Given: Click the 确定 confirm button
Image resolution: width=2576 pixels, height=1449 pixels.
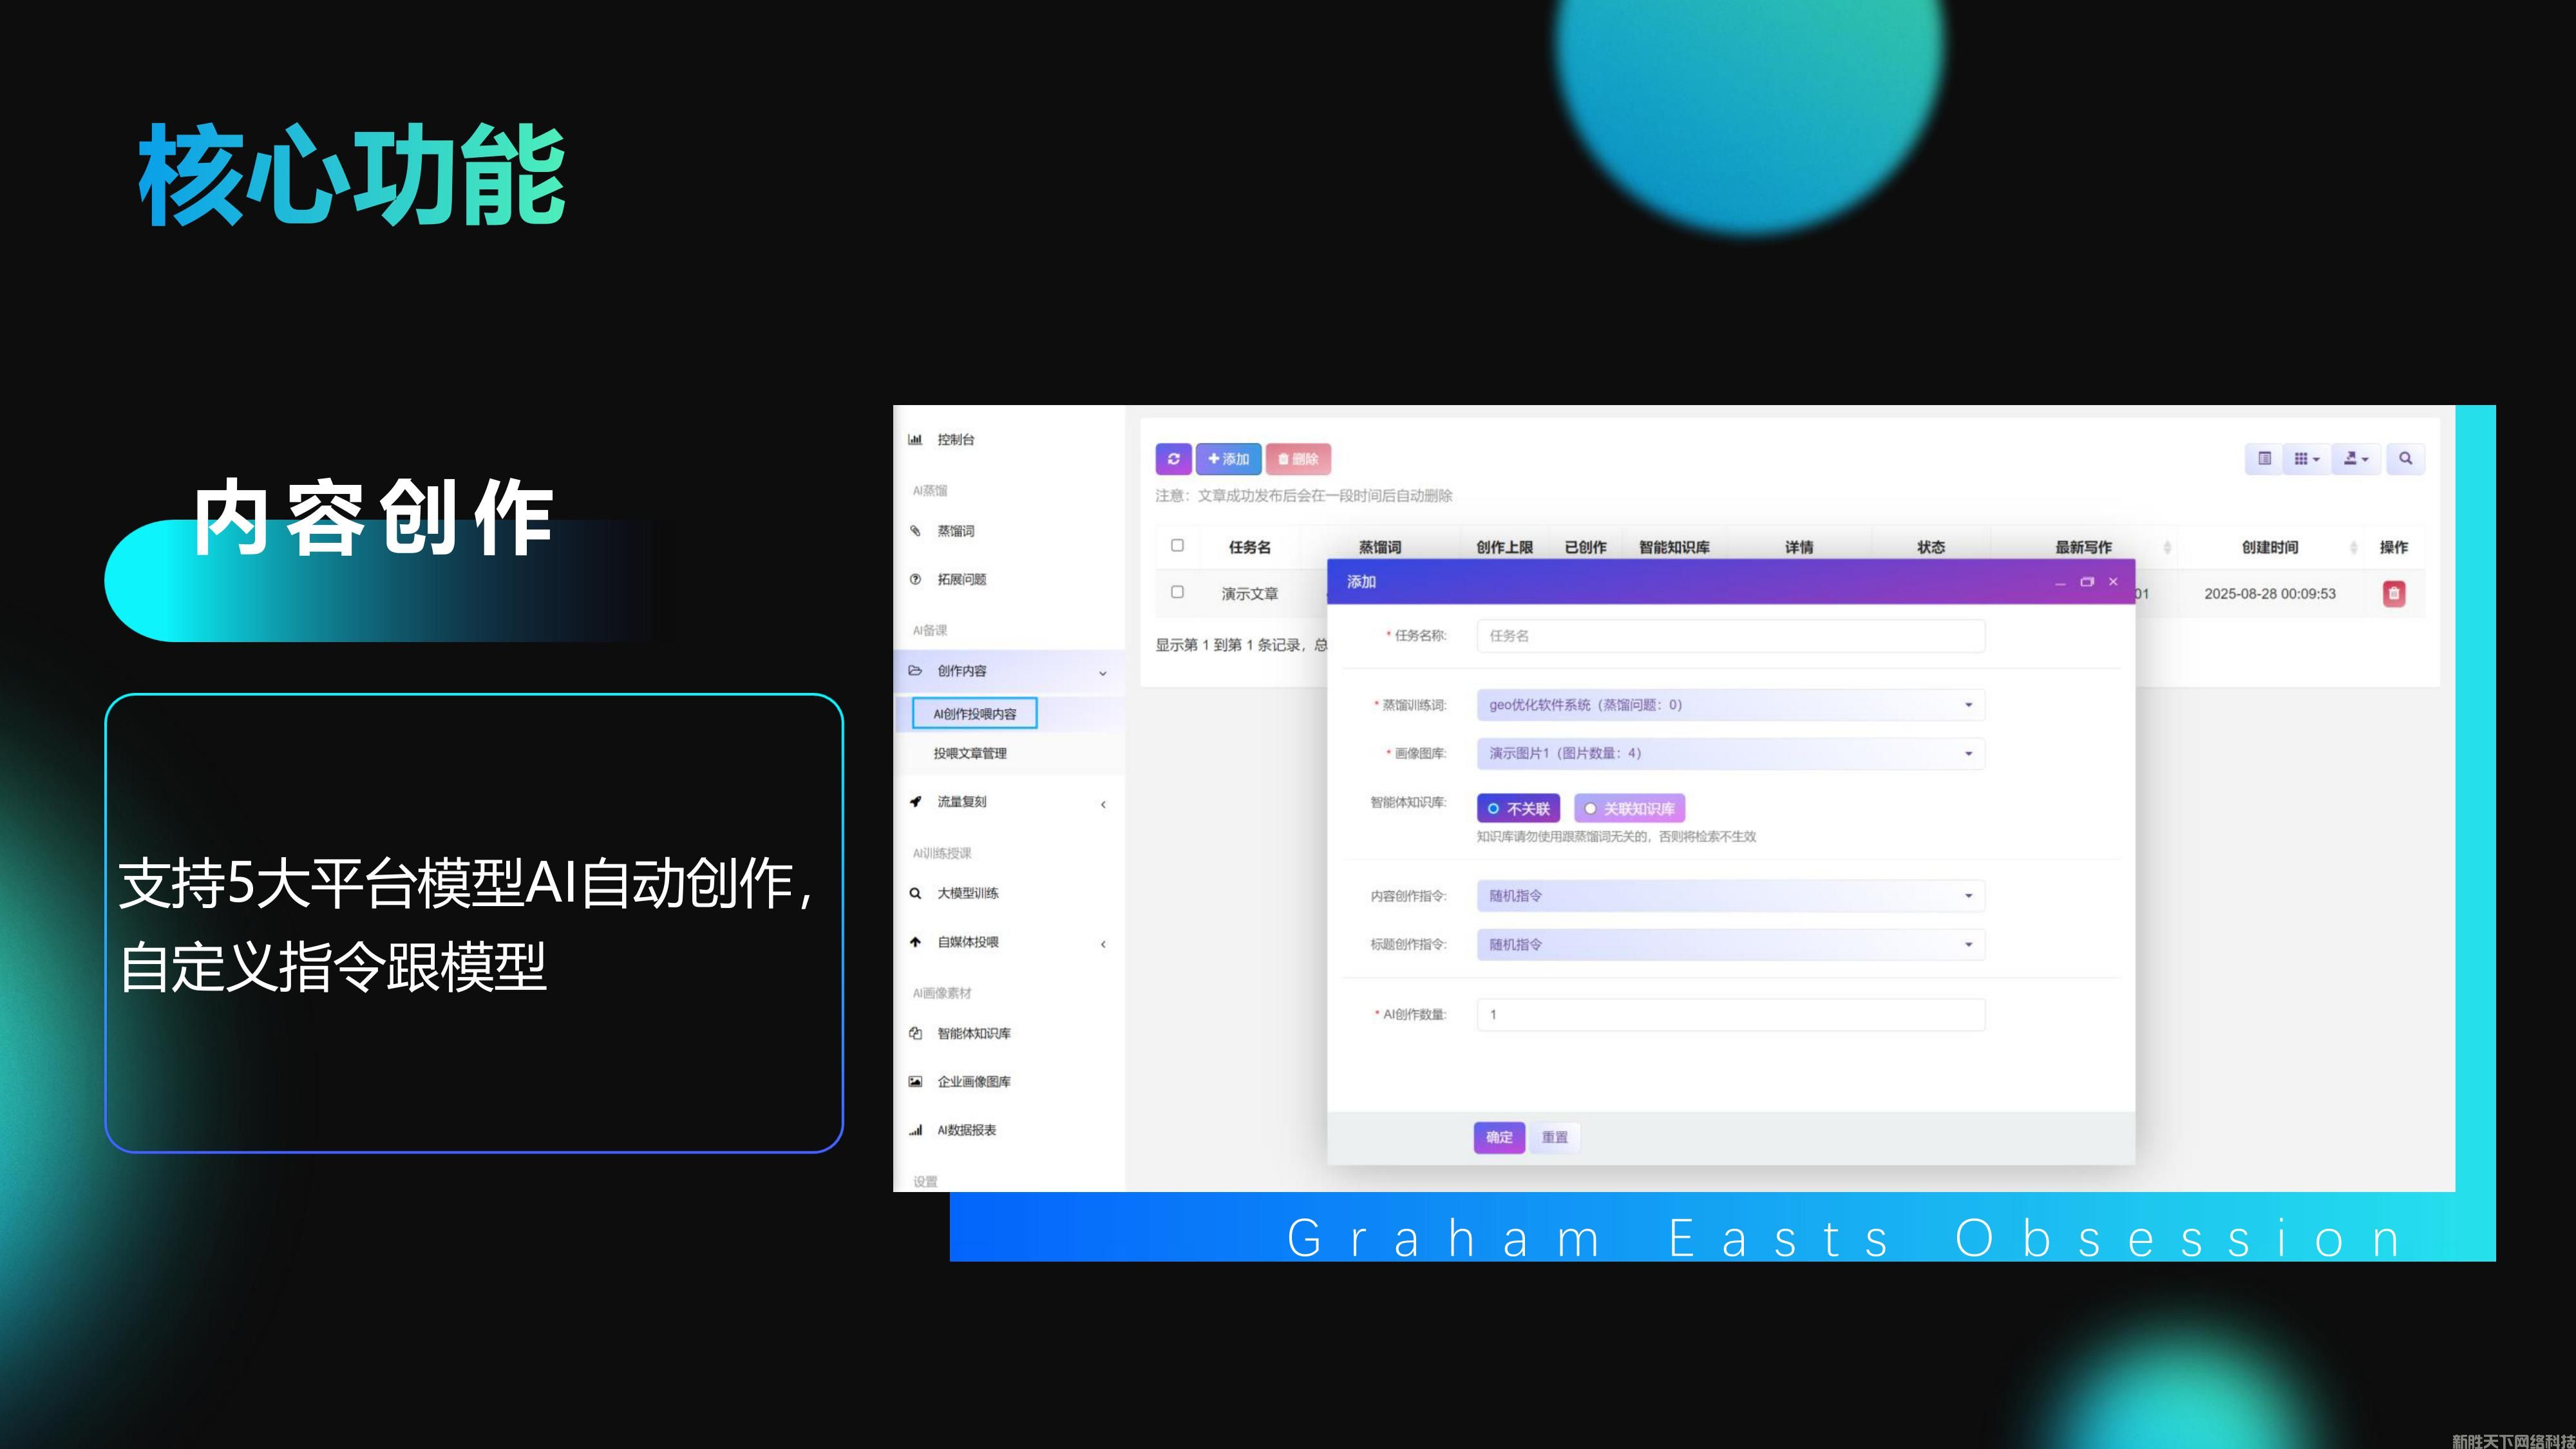Looking at the screenshot, I should [1499, 1137].
